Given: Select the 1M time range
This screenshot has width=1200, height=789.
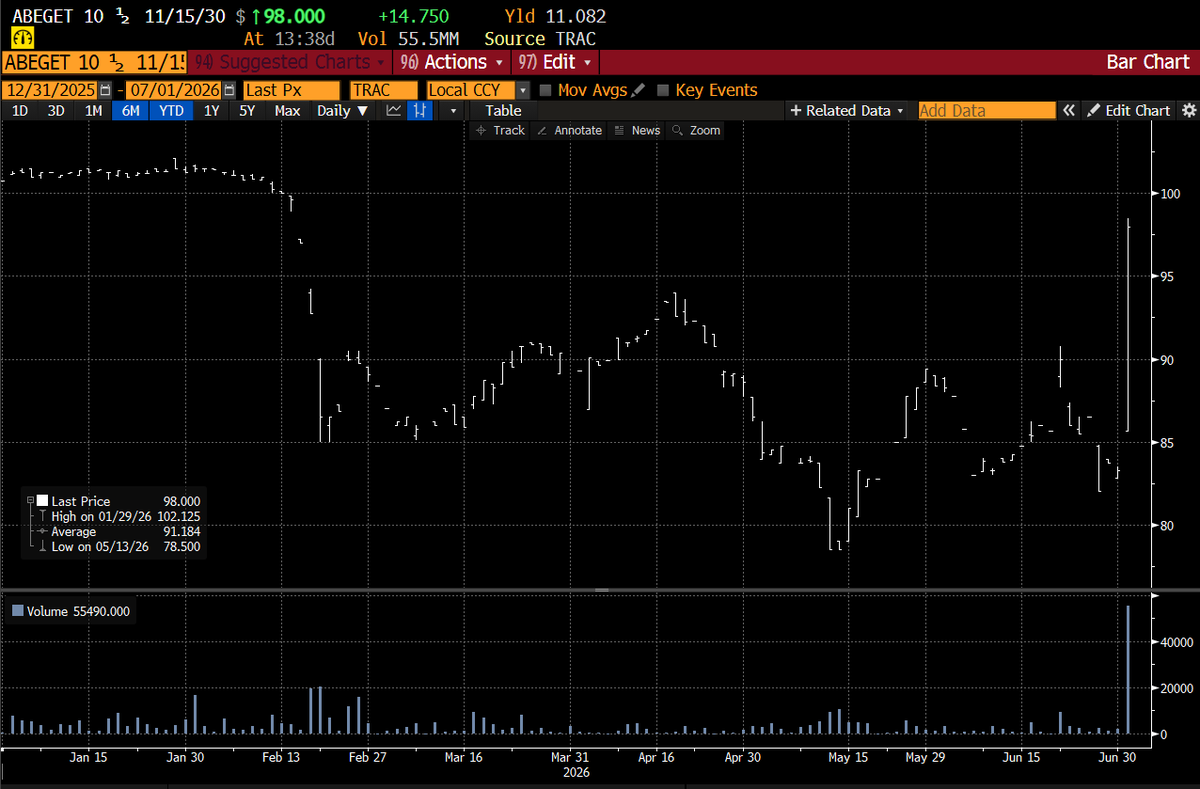Looking at the screenshot, I should (94, 111).
